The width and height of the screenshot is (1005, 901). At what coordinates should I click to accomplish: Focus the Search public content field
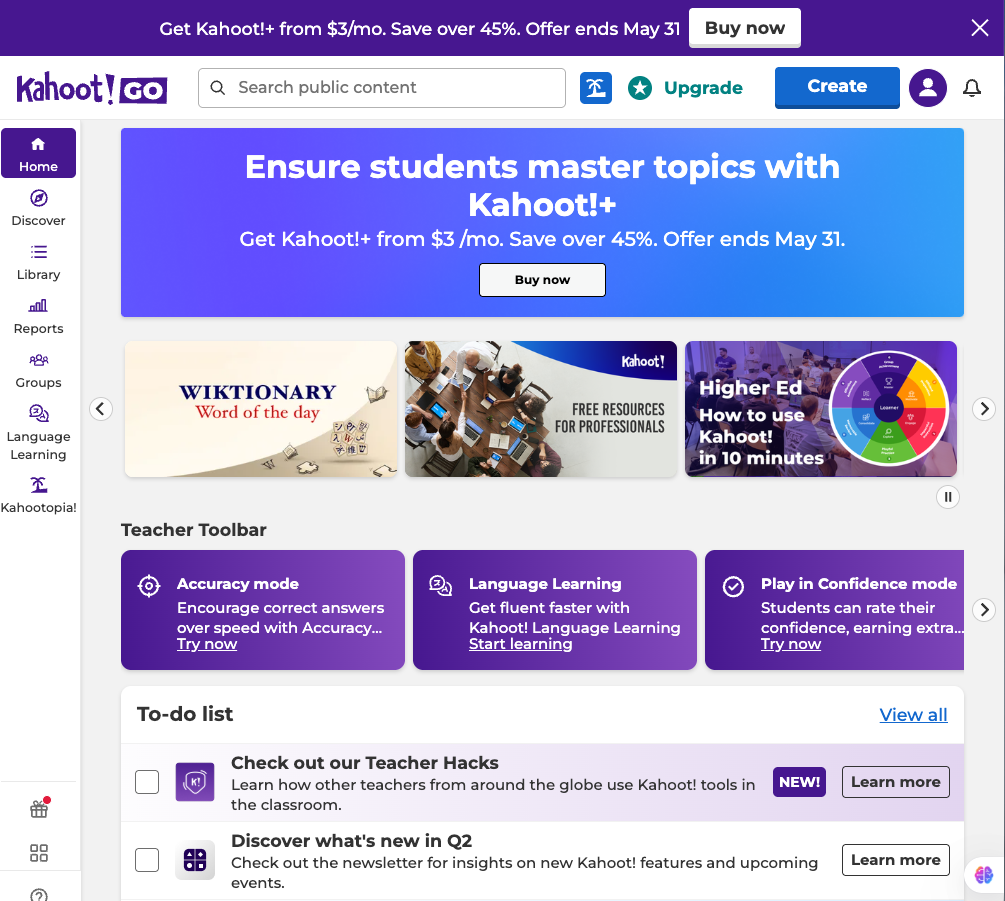pos(382,88)
